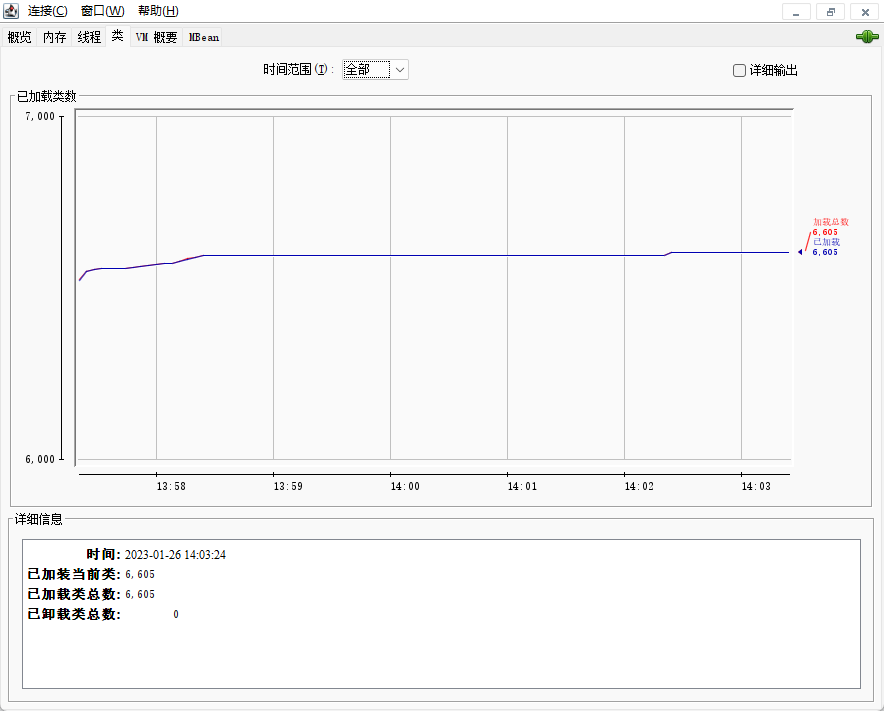Click the 已卸载类总数 label

click(x=74, y=614)
